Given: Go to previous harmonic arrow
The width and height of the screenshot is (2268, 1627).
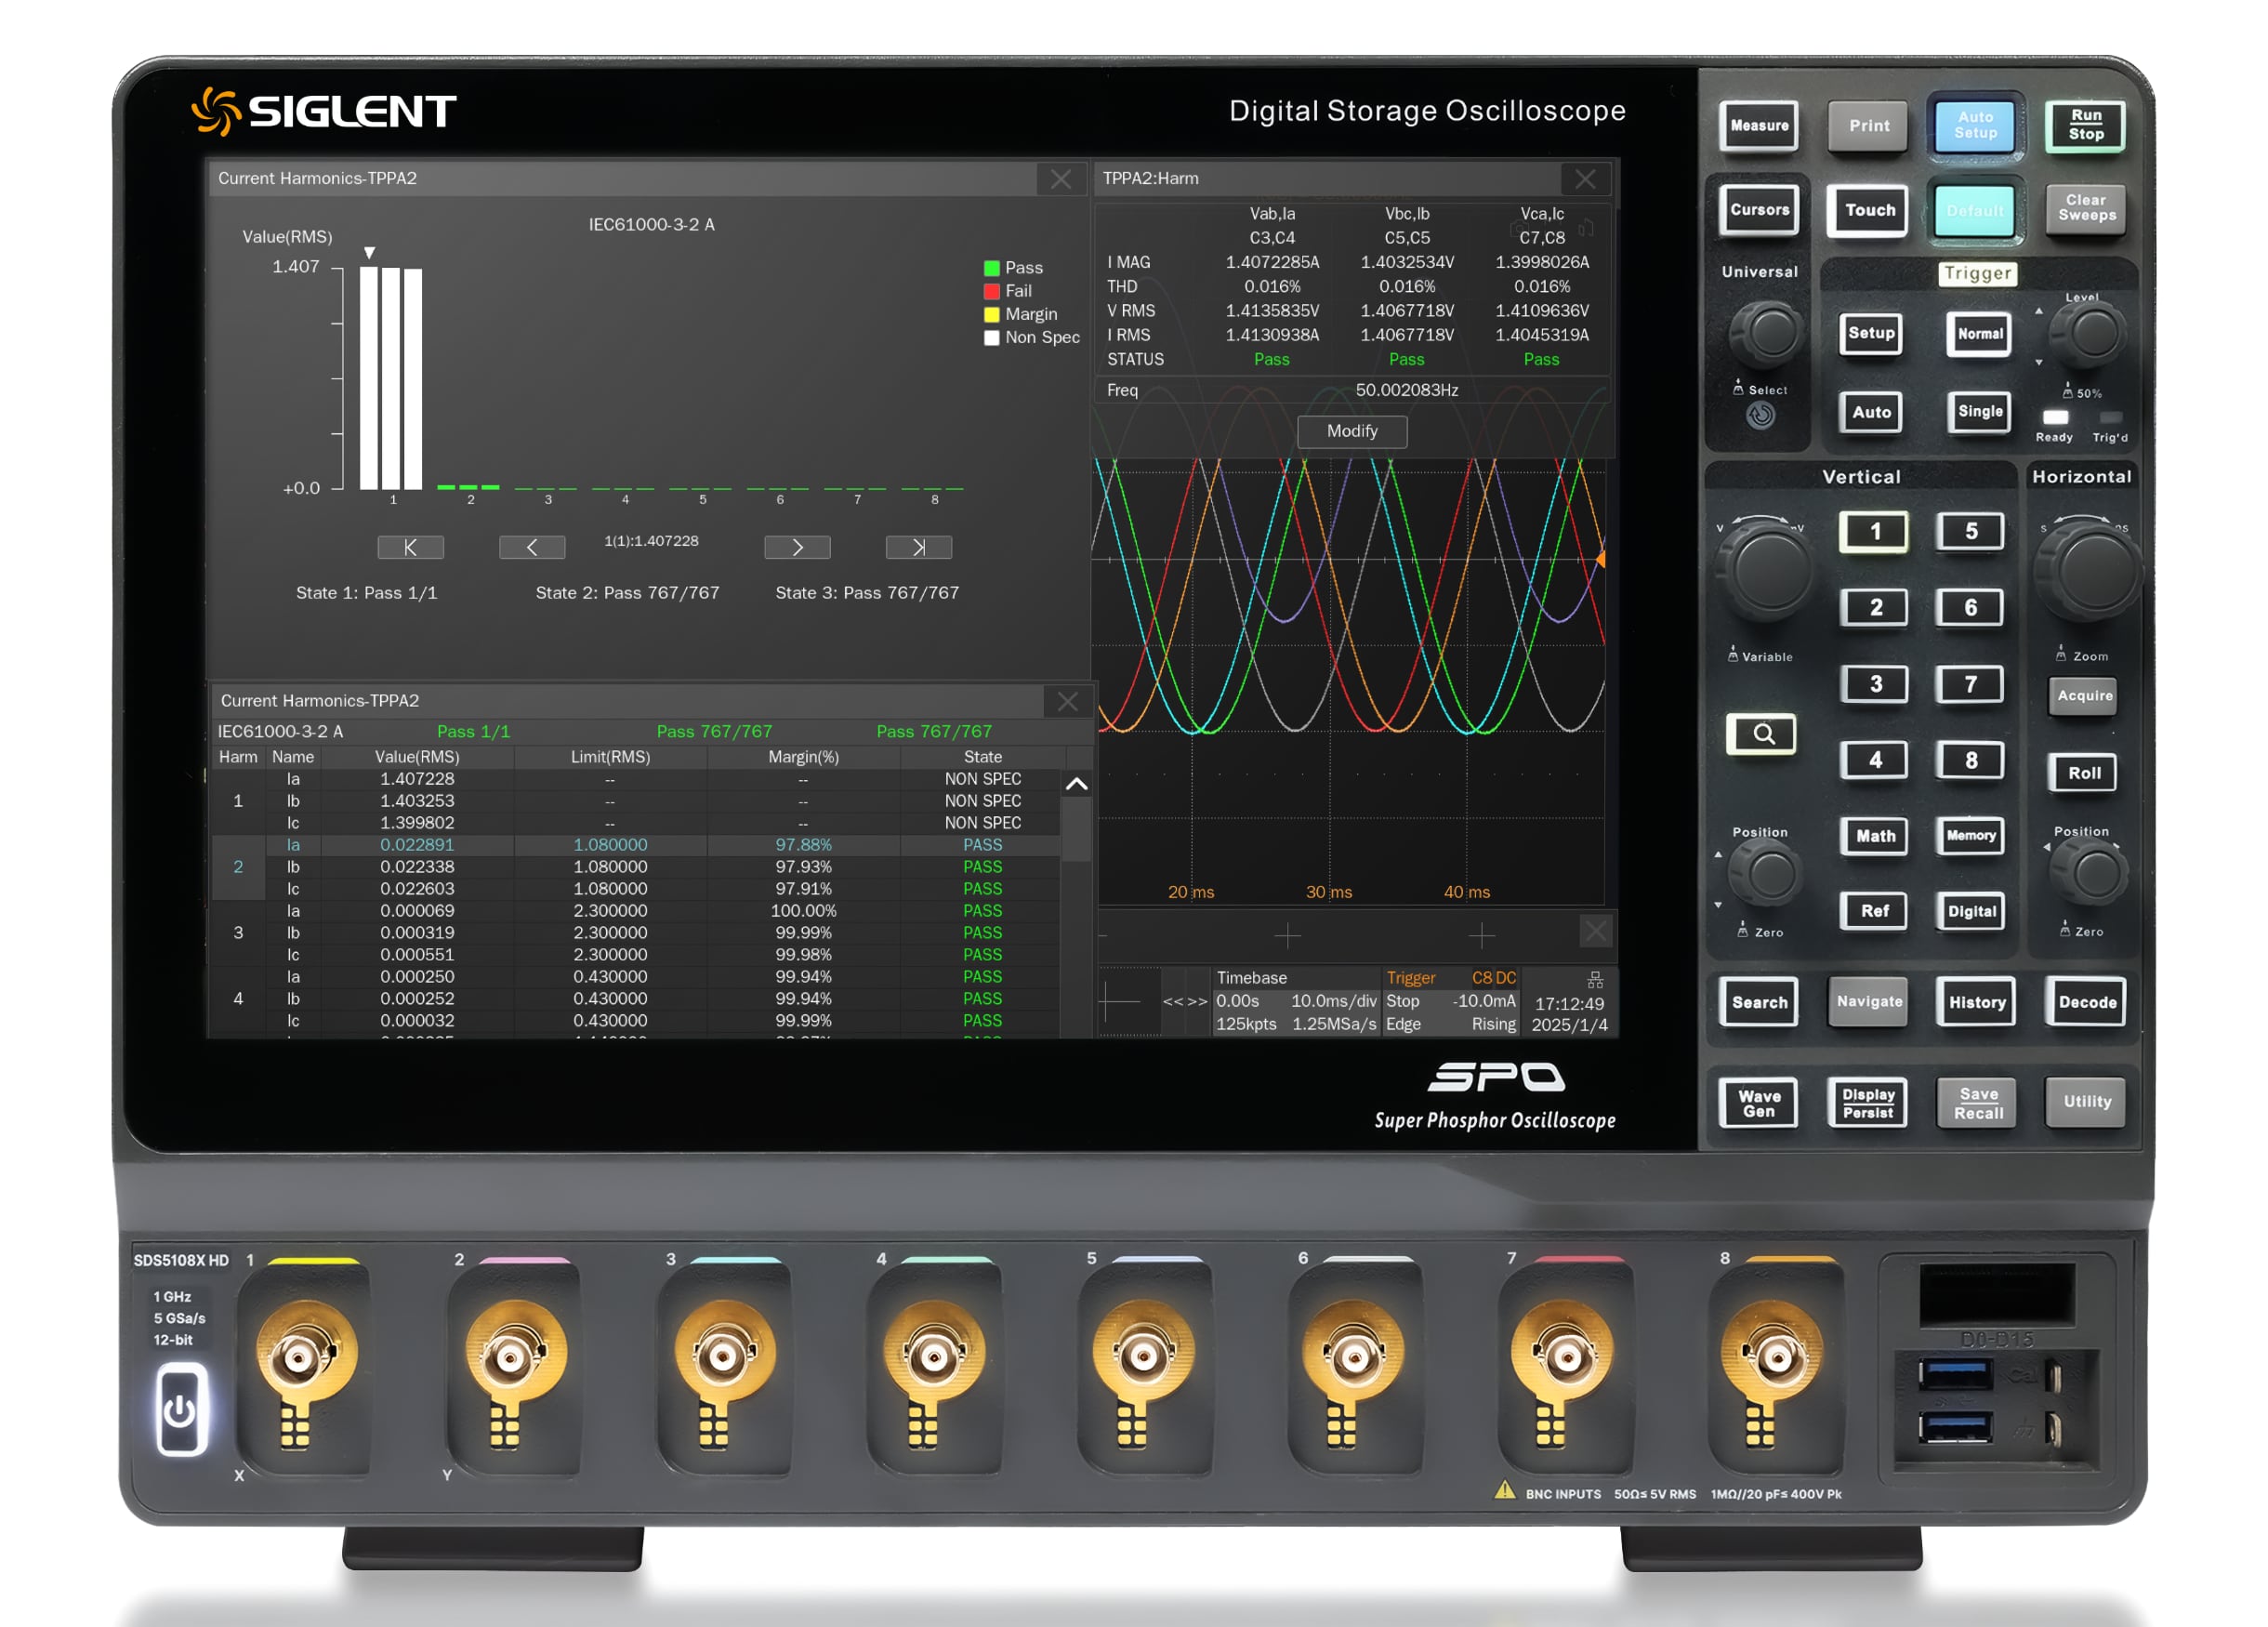Looking at the screenshot, I should click(x=532, y=548).
